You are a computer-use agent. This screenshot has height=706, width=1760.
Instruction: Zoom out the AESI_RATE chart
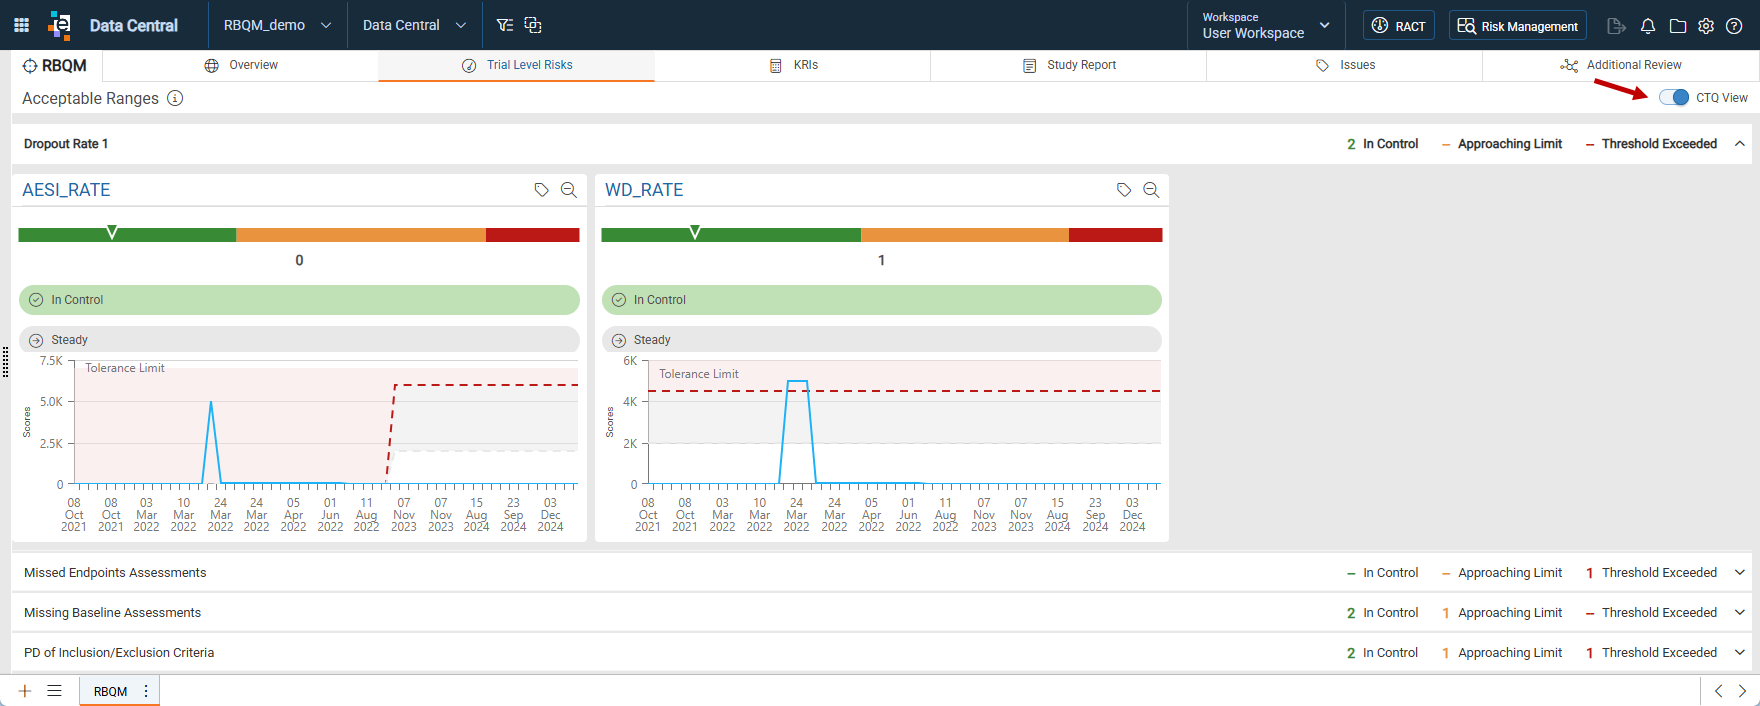point(569,190)
